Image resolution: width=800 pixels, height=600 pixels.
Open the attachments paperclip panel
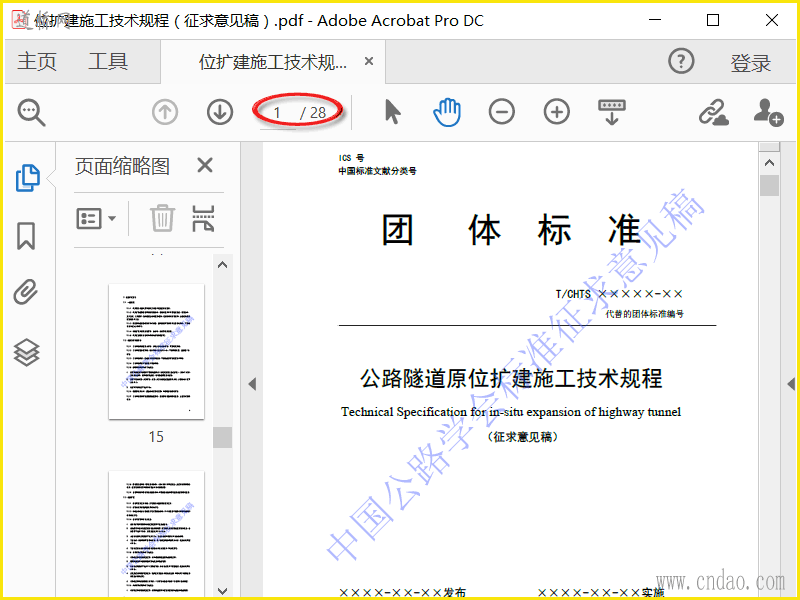coord(26,292)
